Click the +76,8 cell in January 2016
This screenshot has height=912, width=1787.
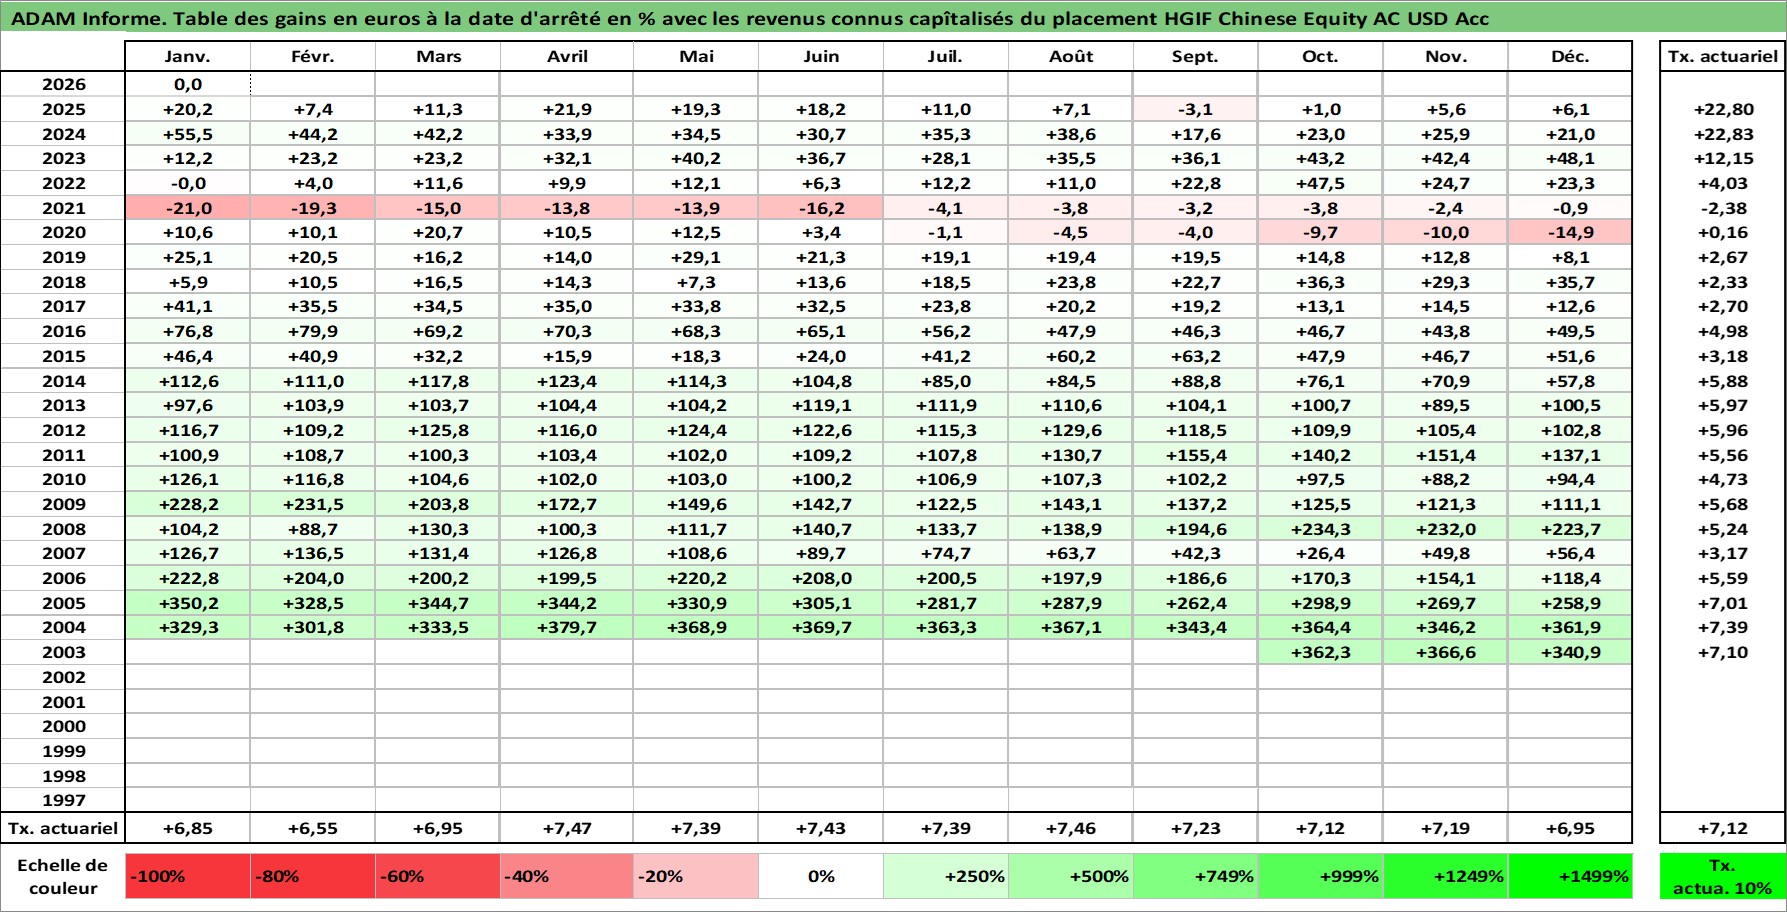188,331
